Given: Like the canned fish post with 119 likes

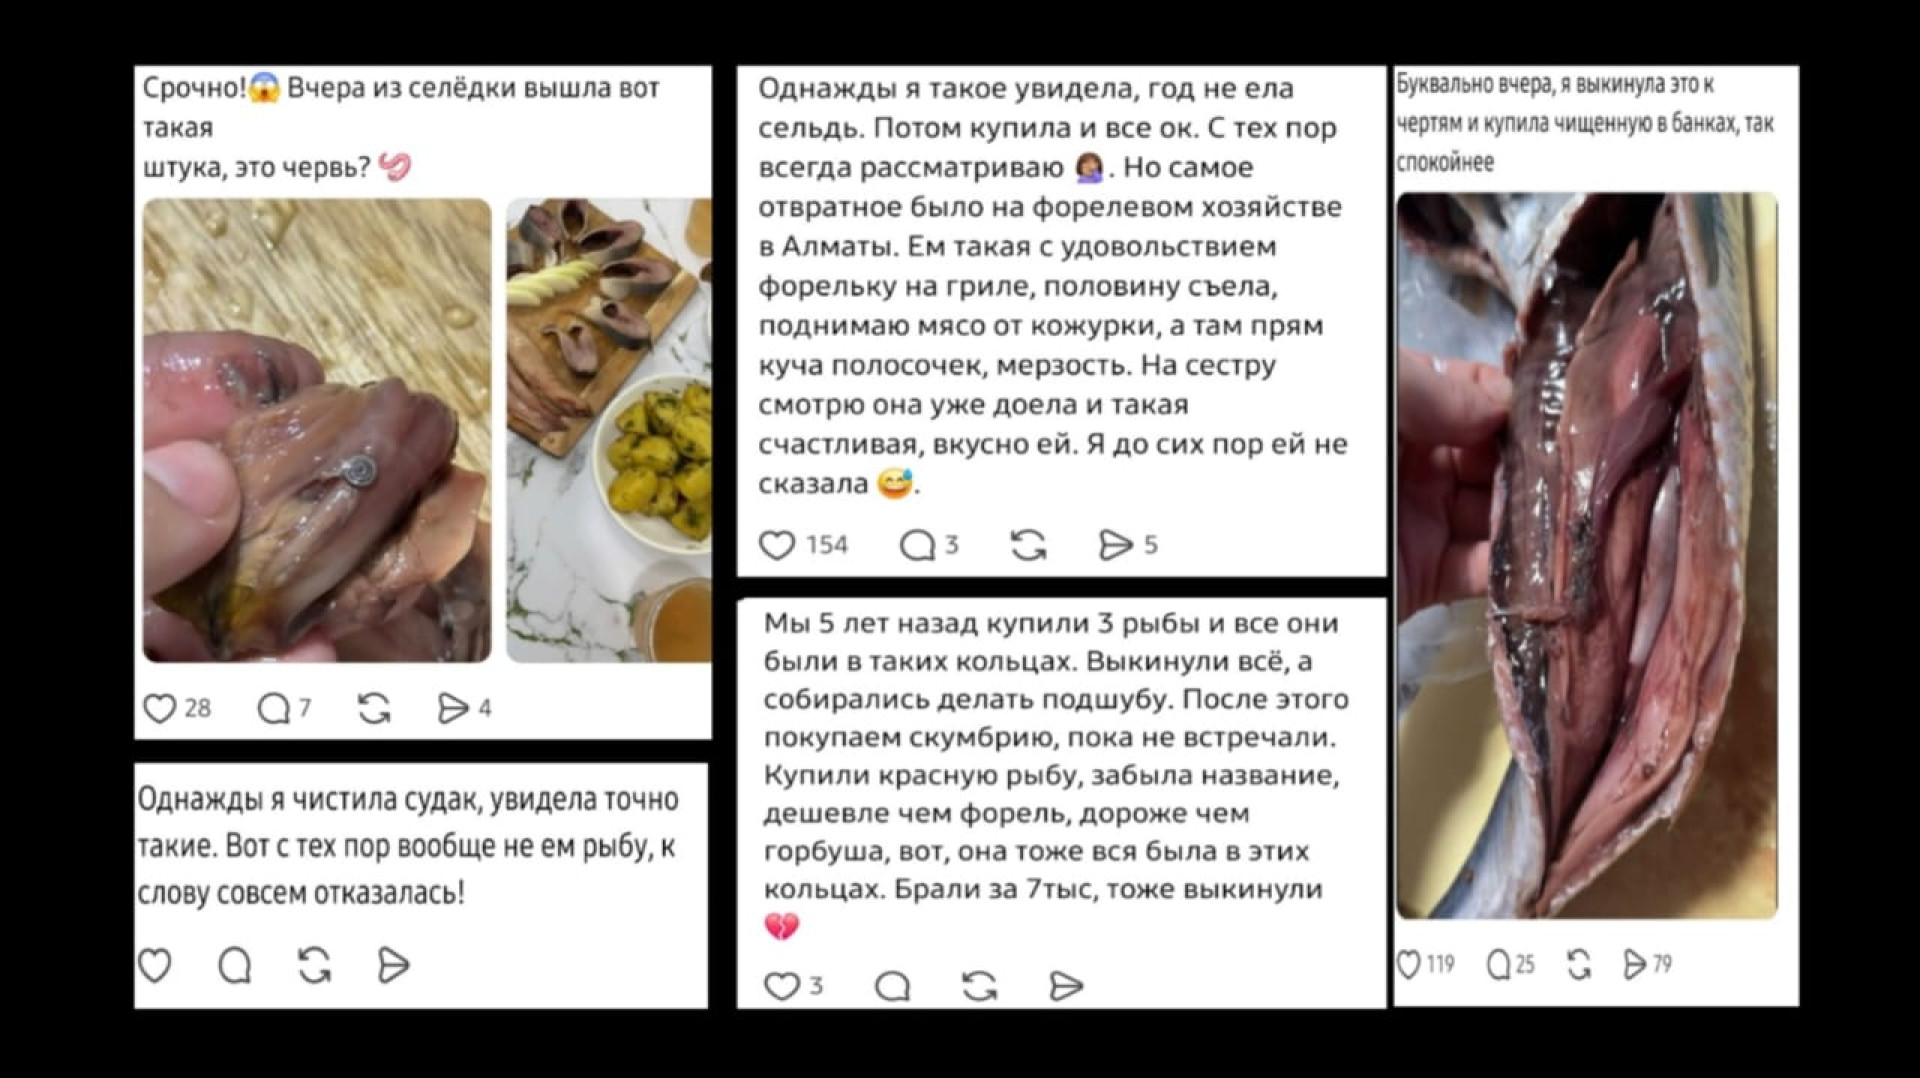Looking at the screenshot, I should (x=1408, y=964).
